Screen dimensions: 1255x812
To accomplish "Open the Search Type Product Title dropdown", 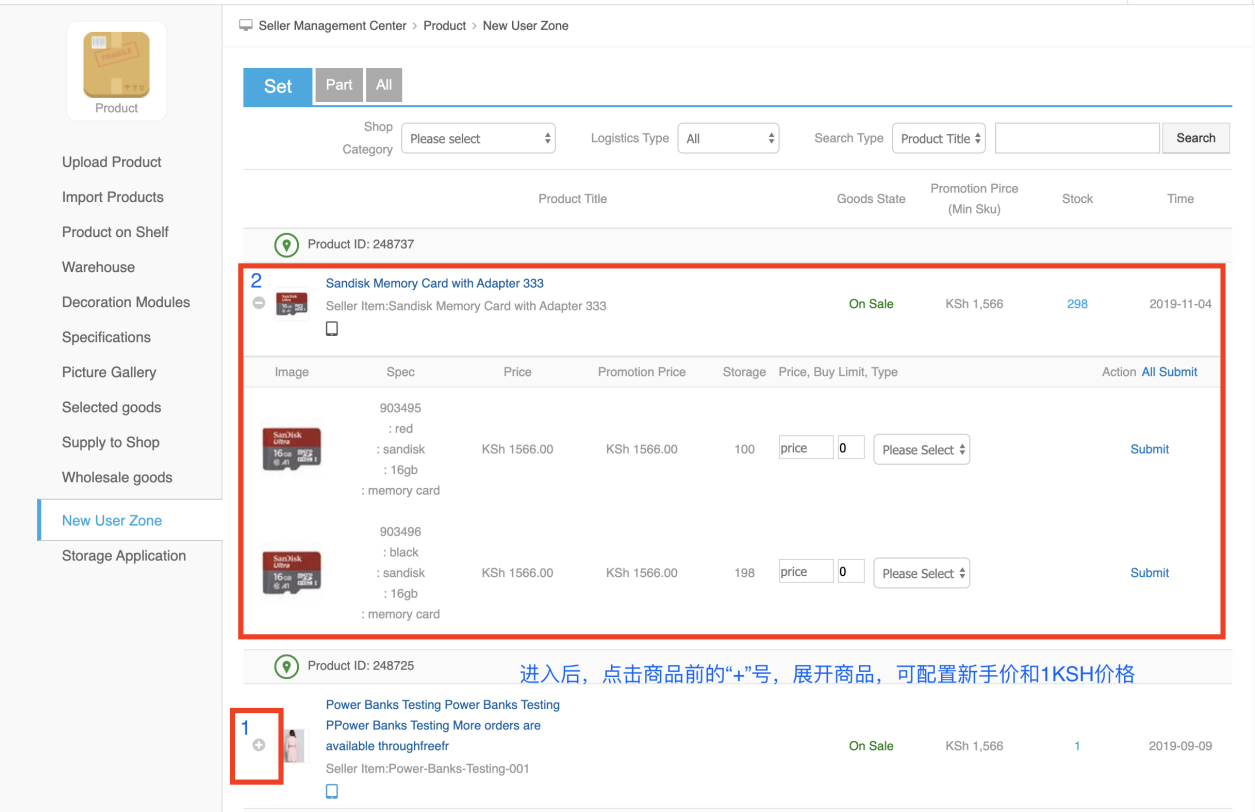I will [x=939, y=139].
